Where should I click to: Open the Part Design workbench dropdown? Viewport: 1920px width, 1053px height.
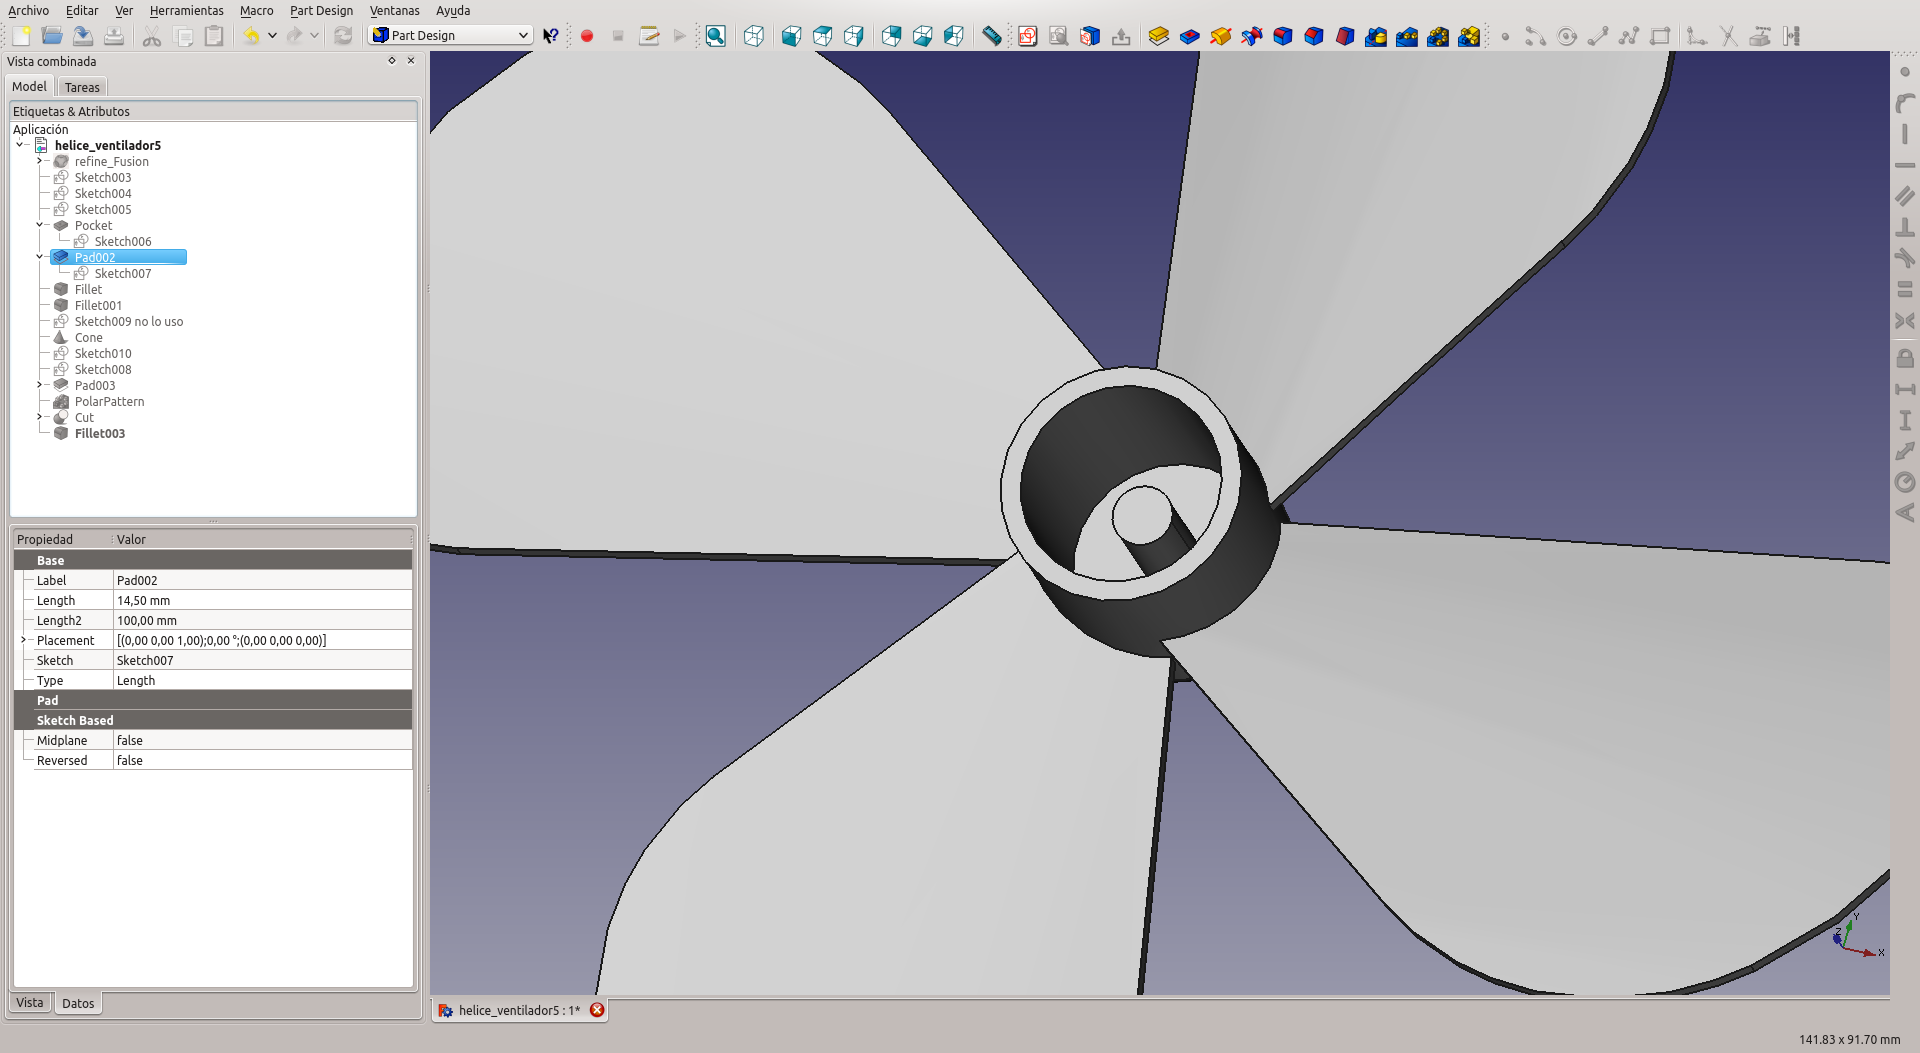(450, 36)
